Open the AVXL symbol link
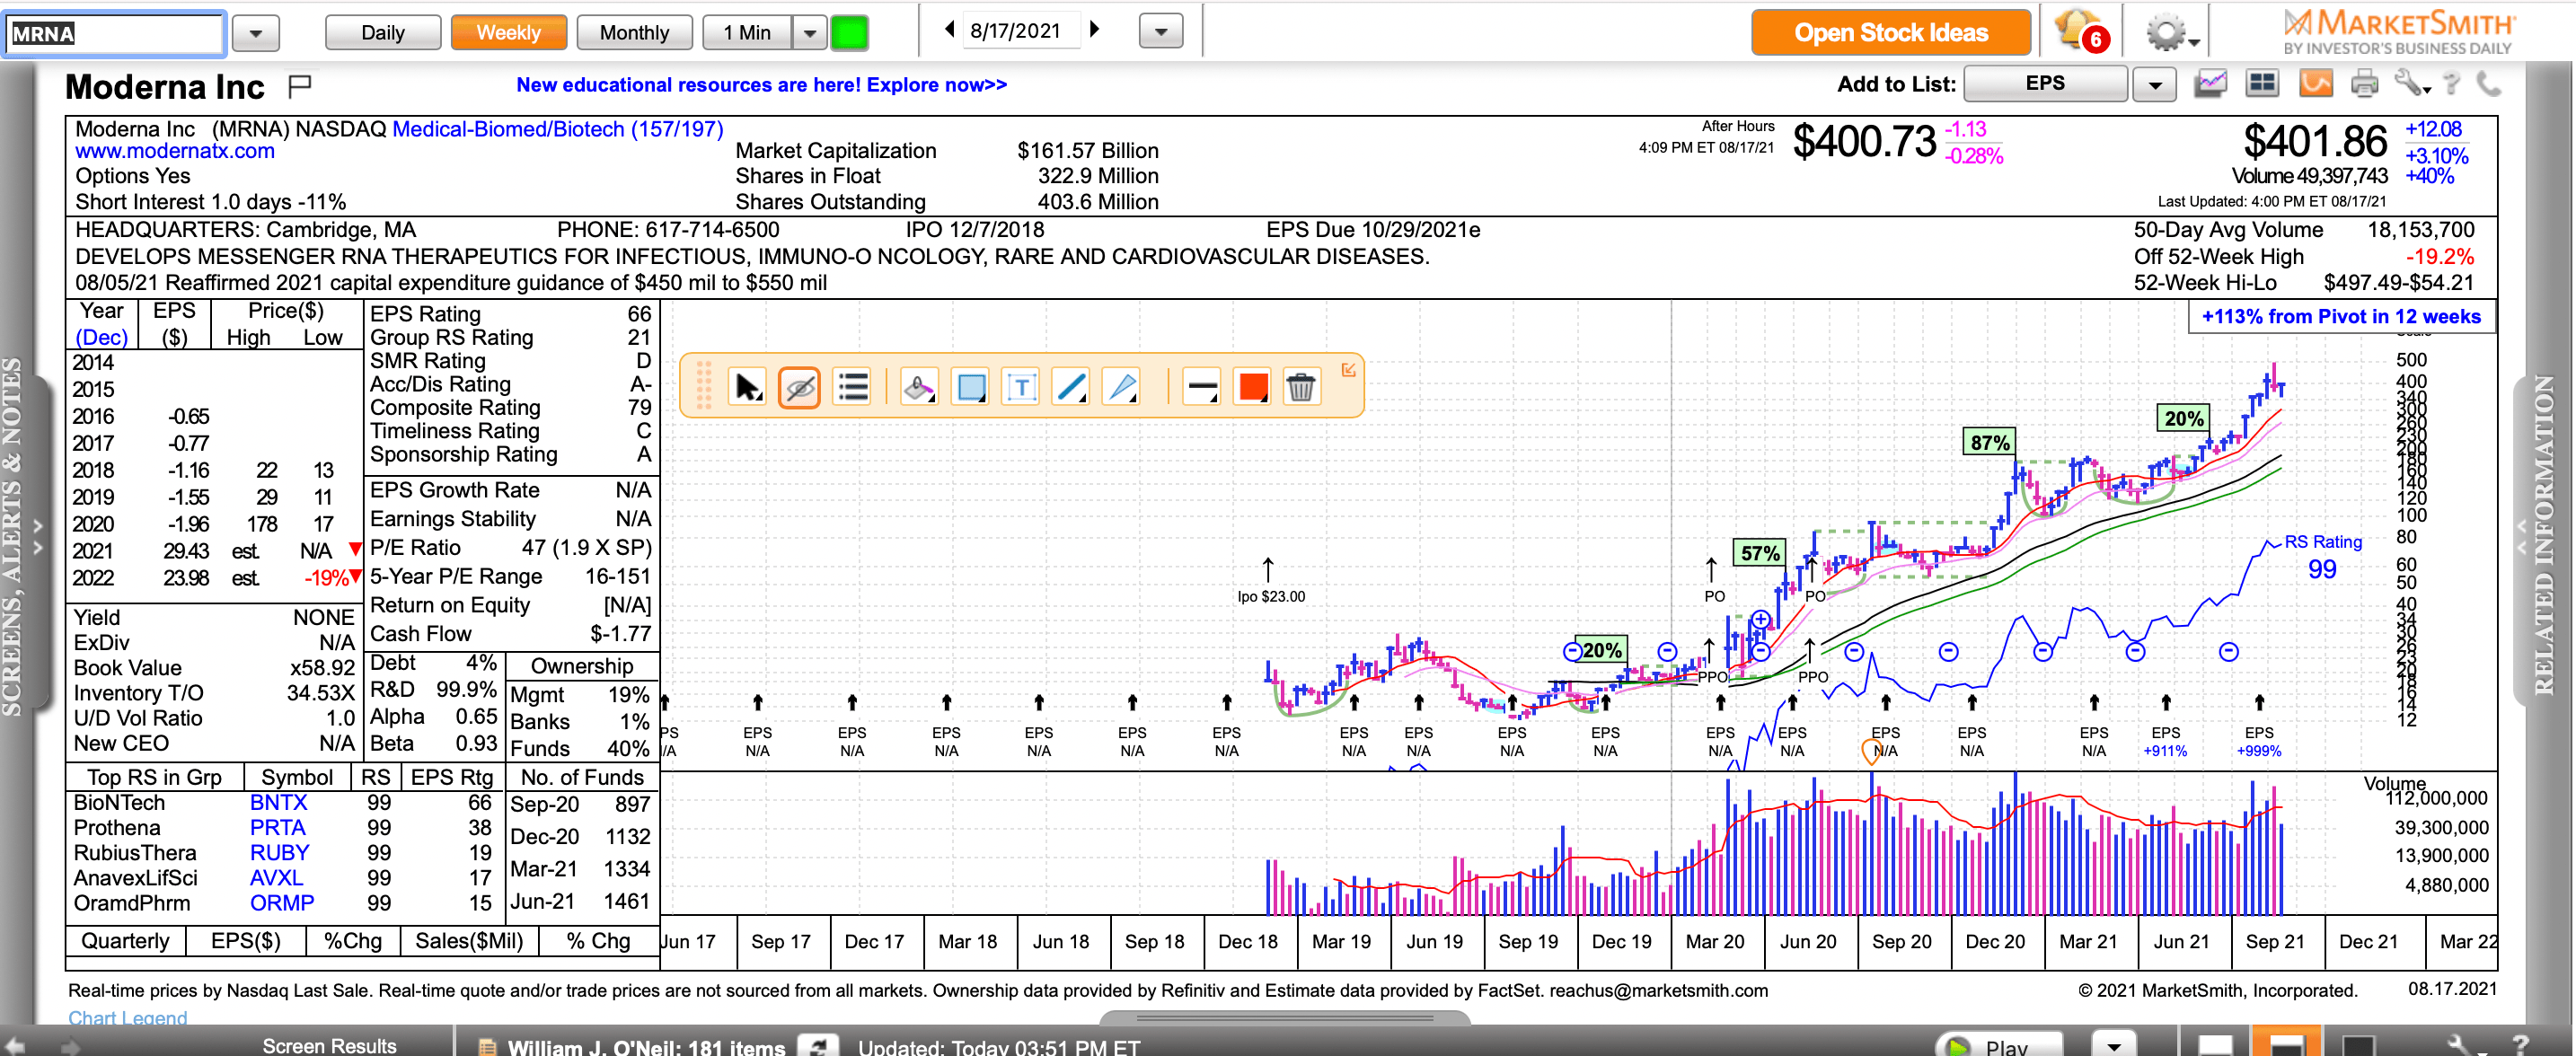Image resolution: width=2576 pixels, height=1056 pixels. click(276, 878)
